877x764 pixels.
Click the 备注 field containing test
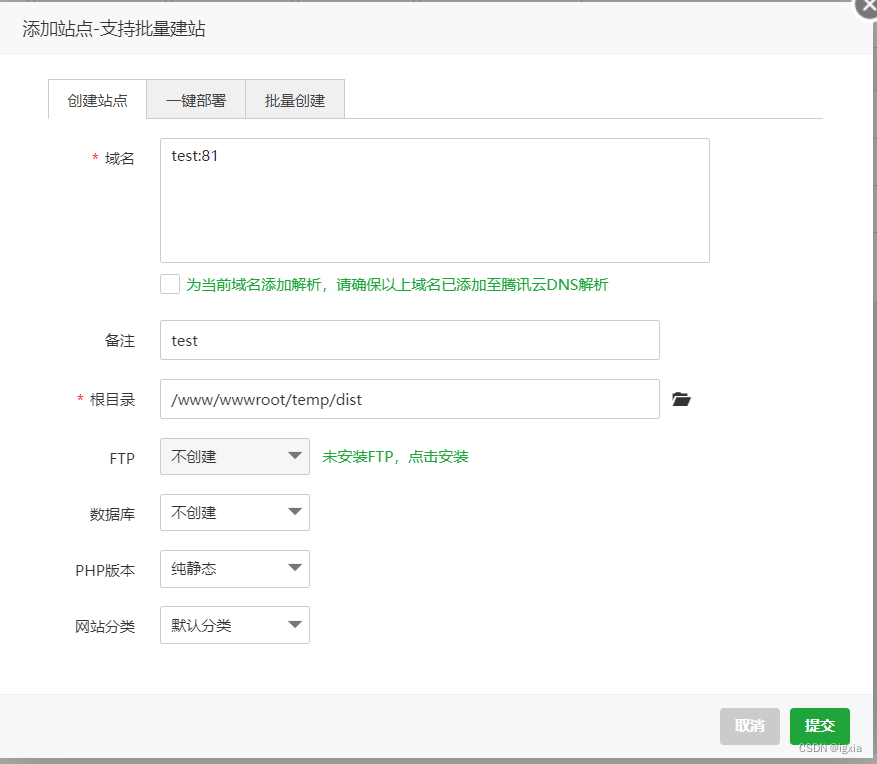(x=409, y=340)
